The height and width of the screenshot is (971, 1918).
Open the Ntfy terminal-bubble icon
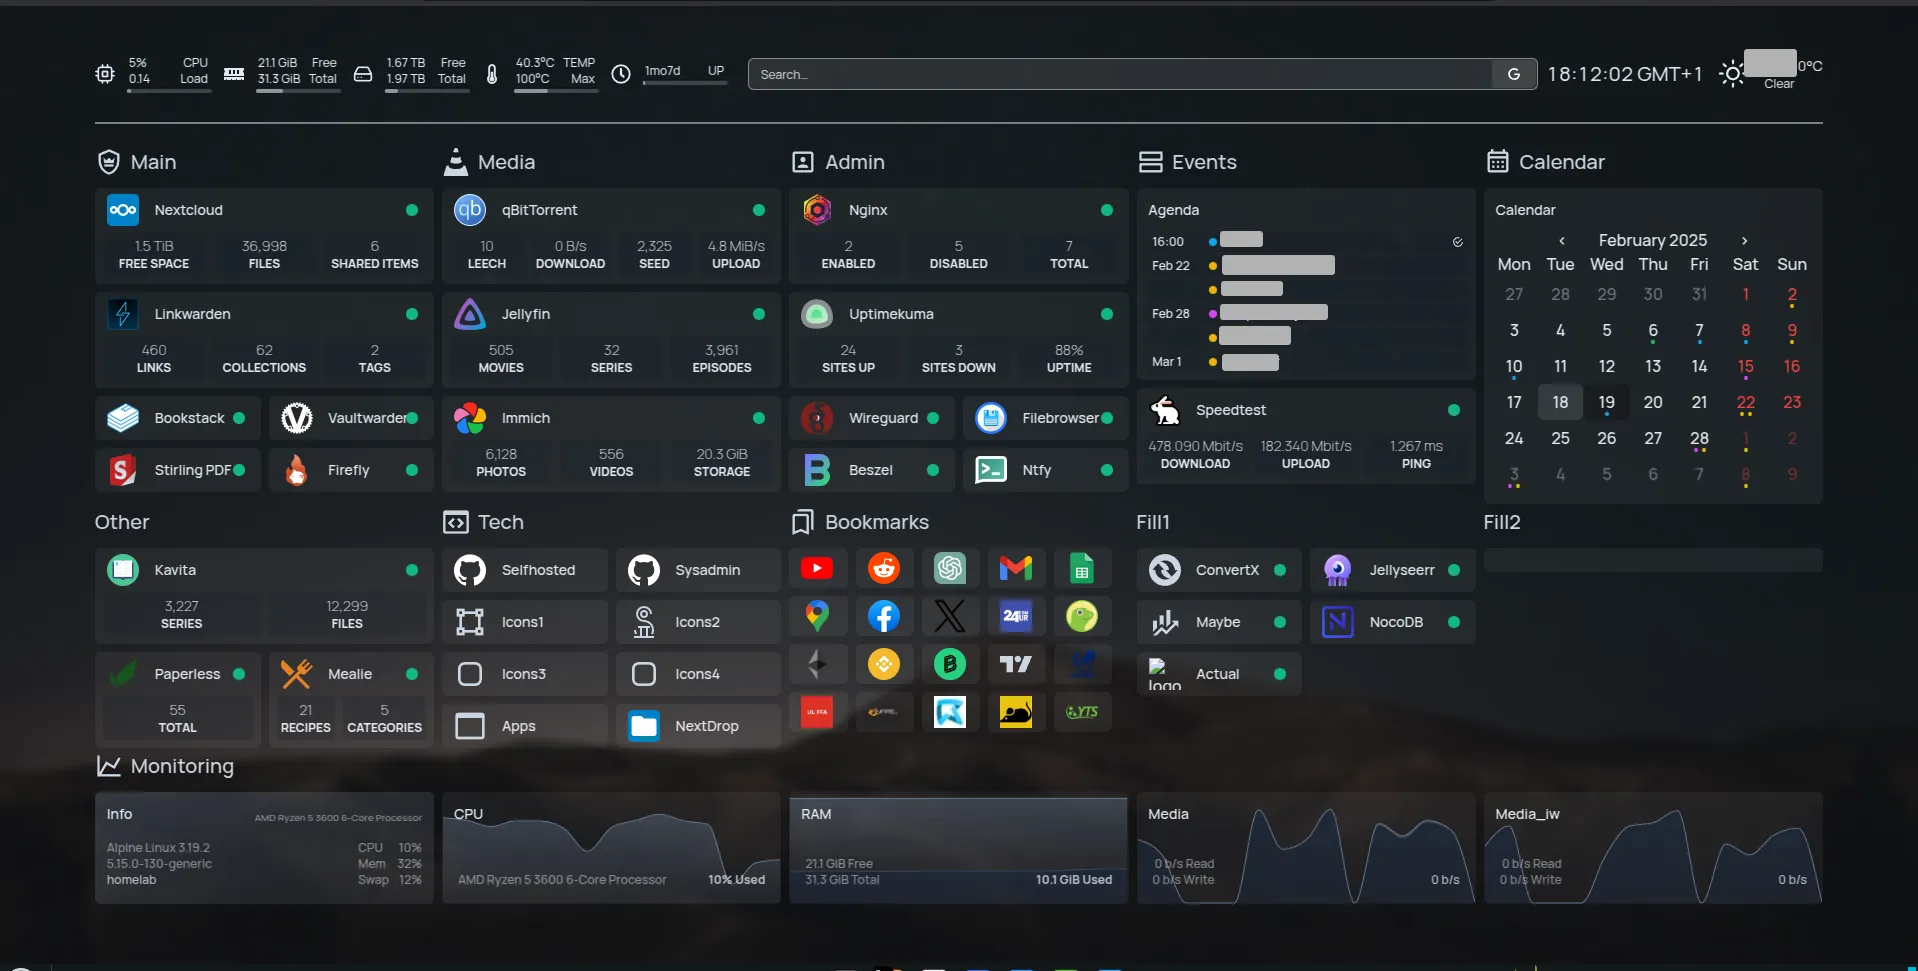pos(991,470)
